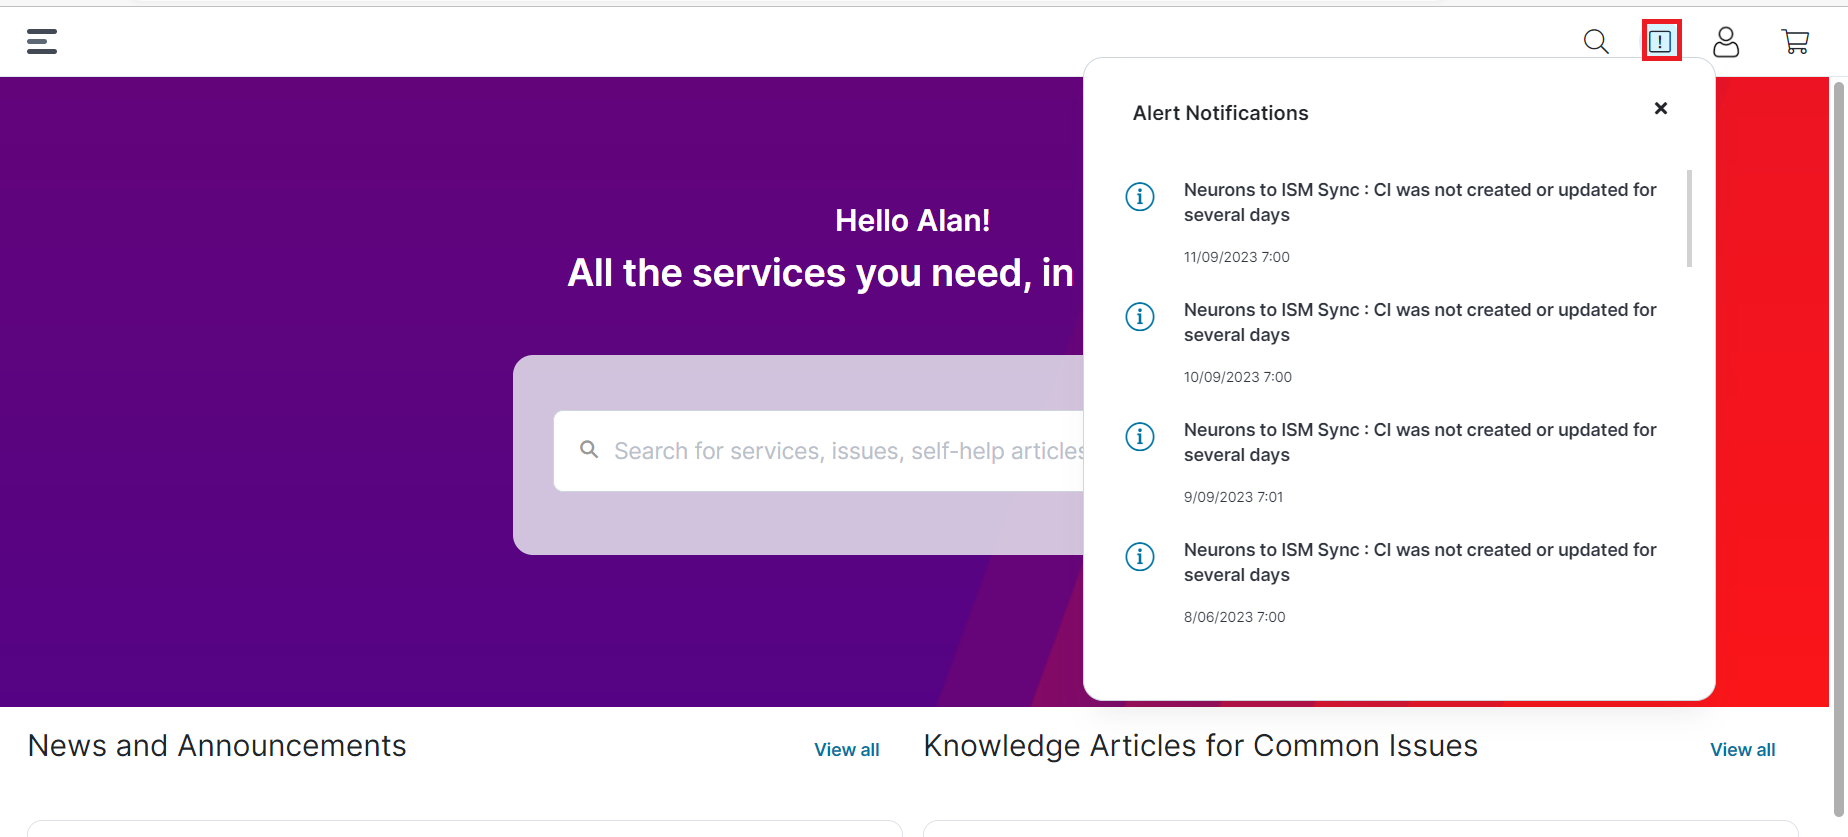Open the alert dated 9/09/2023 7:01
This screenshot has width=1848, height=837.
tap(1420, 442)
